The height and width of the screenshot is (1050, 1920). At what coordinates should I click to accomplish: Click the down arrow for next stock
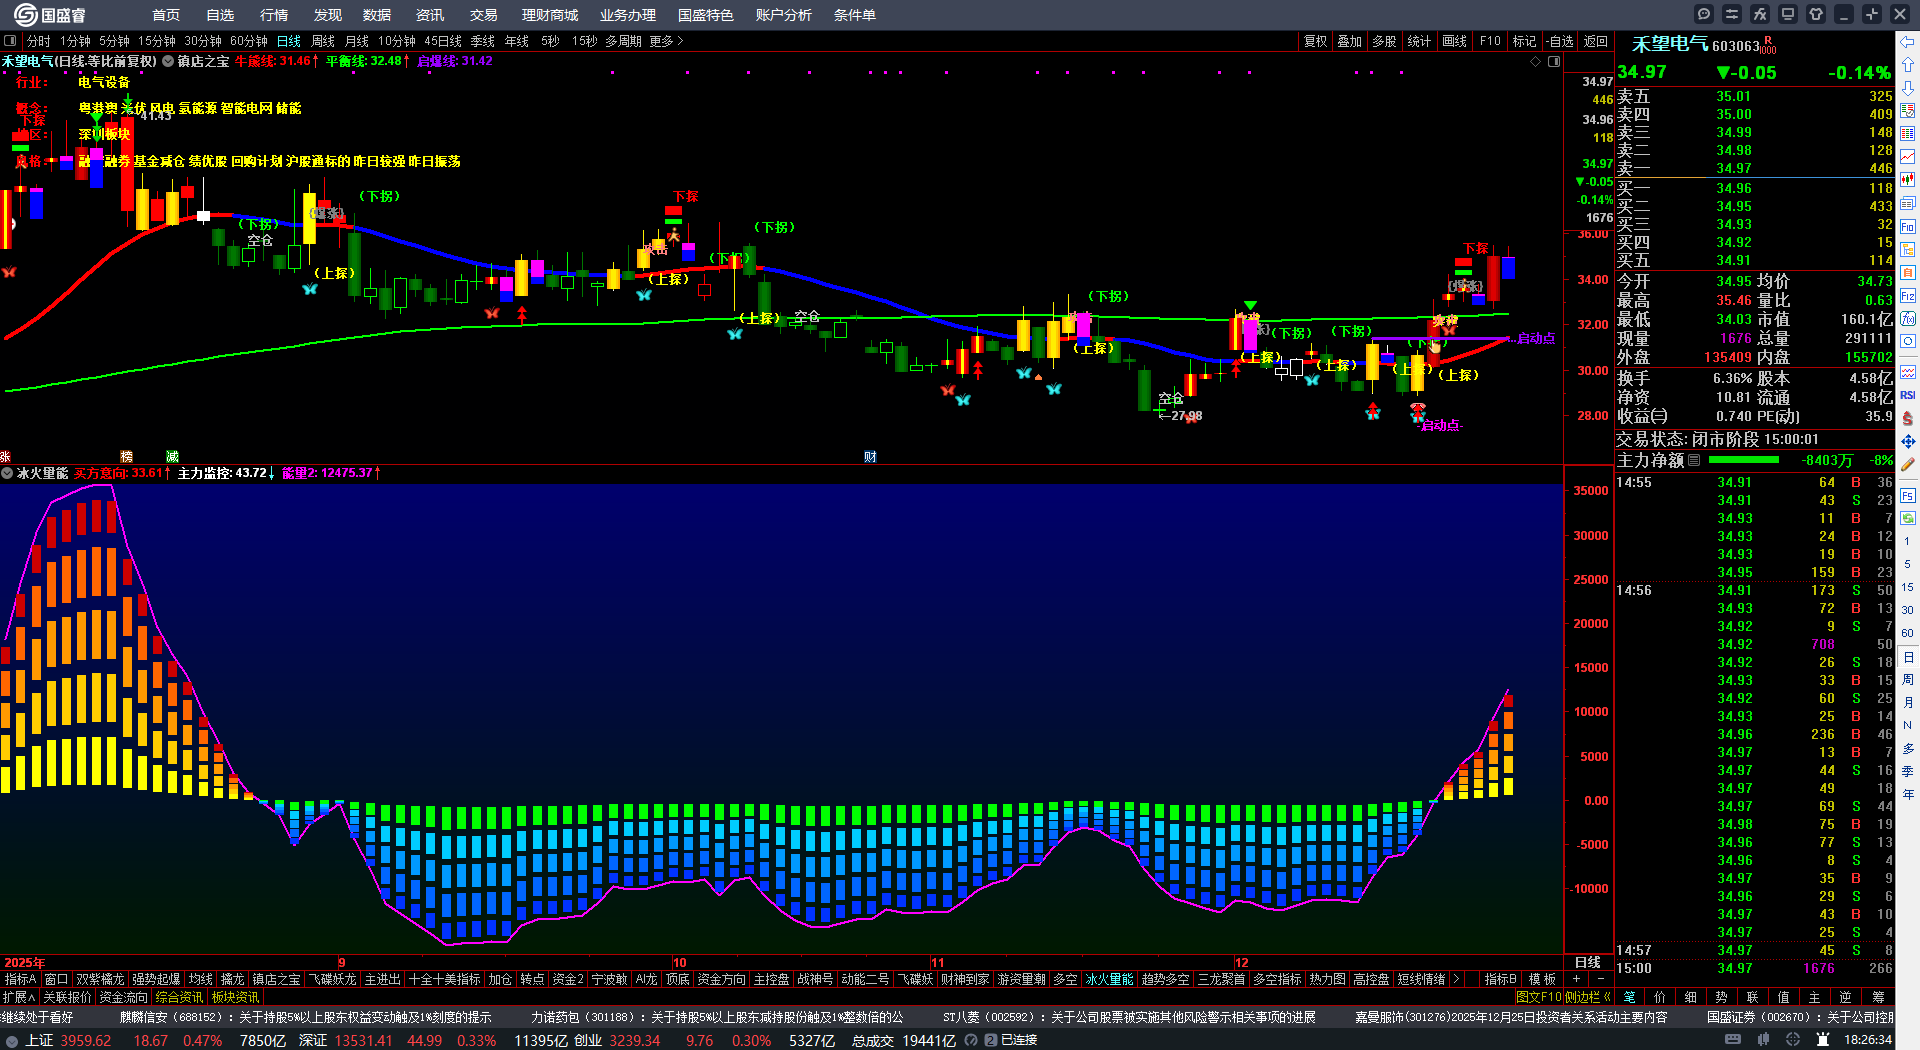pyautogui.click(x=1908, y=88)
